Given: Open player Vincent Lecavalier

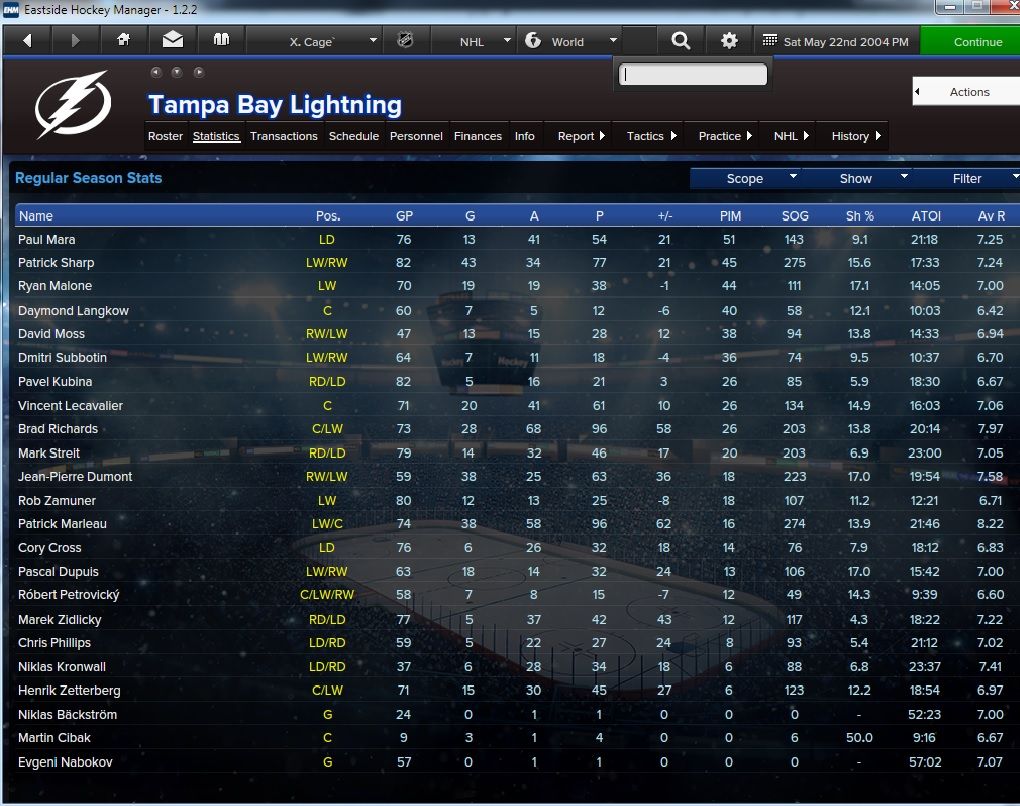Looking at the screenshot, I should tap(70, 405).
